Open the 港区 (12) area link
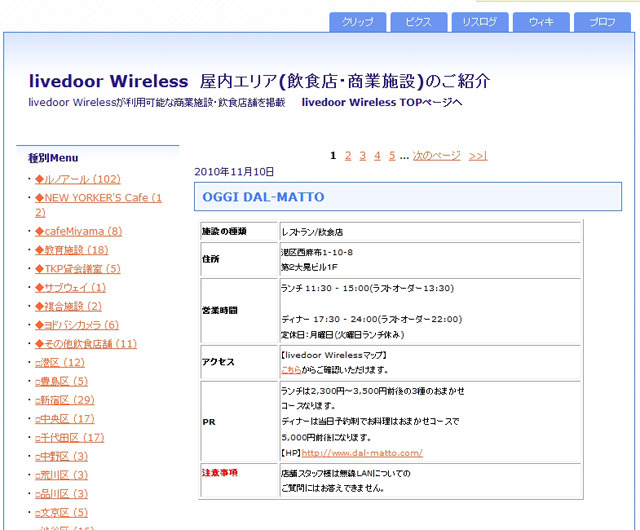Viewport: 640px width, 530px height. (x=60, y=363)
